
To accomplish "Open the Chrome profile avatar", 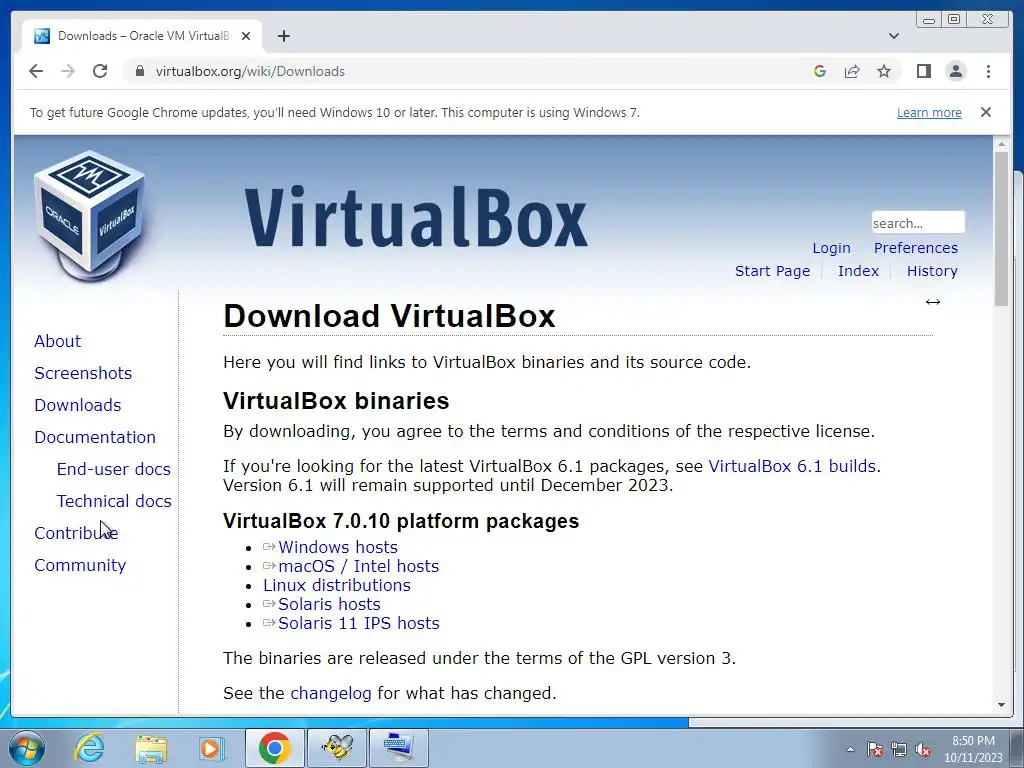I will tap(955, 71).
